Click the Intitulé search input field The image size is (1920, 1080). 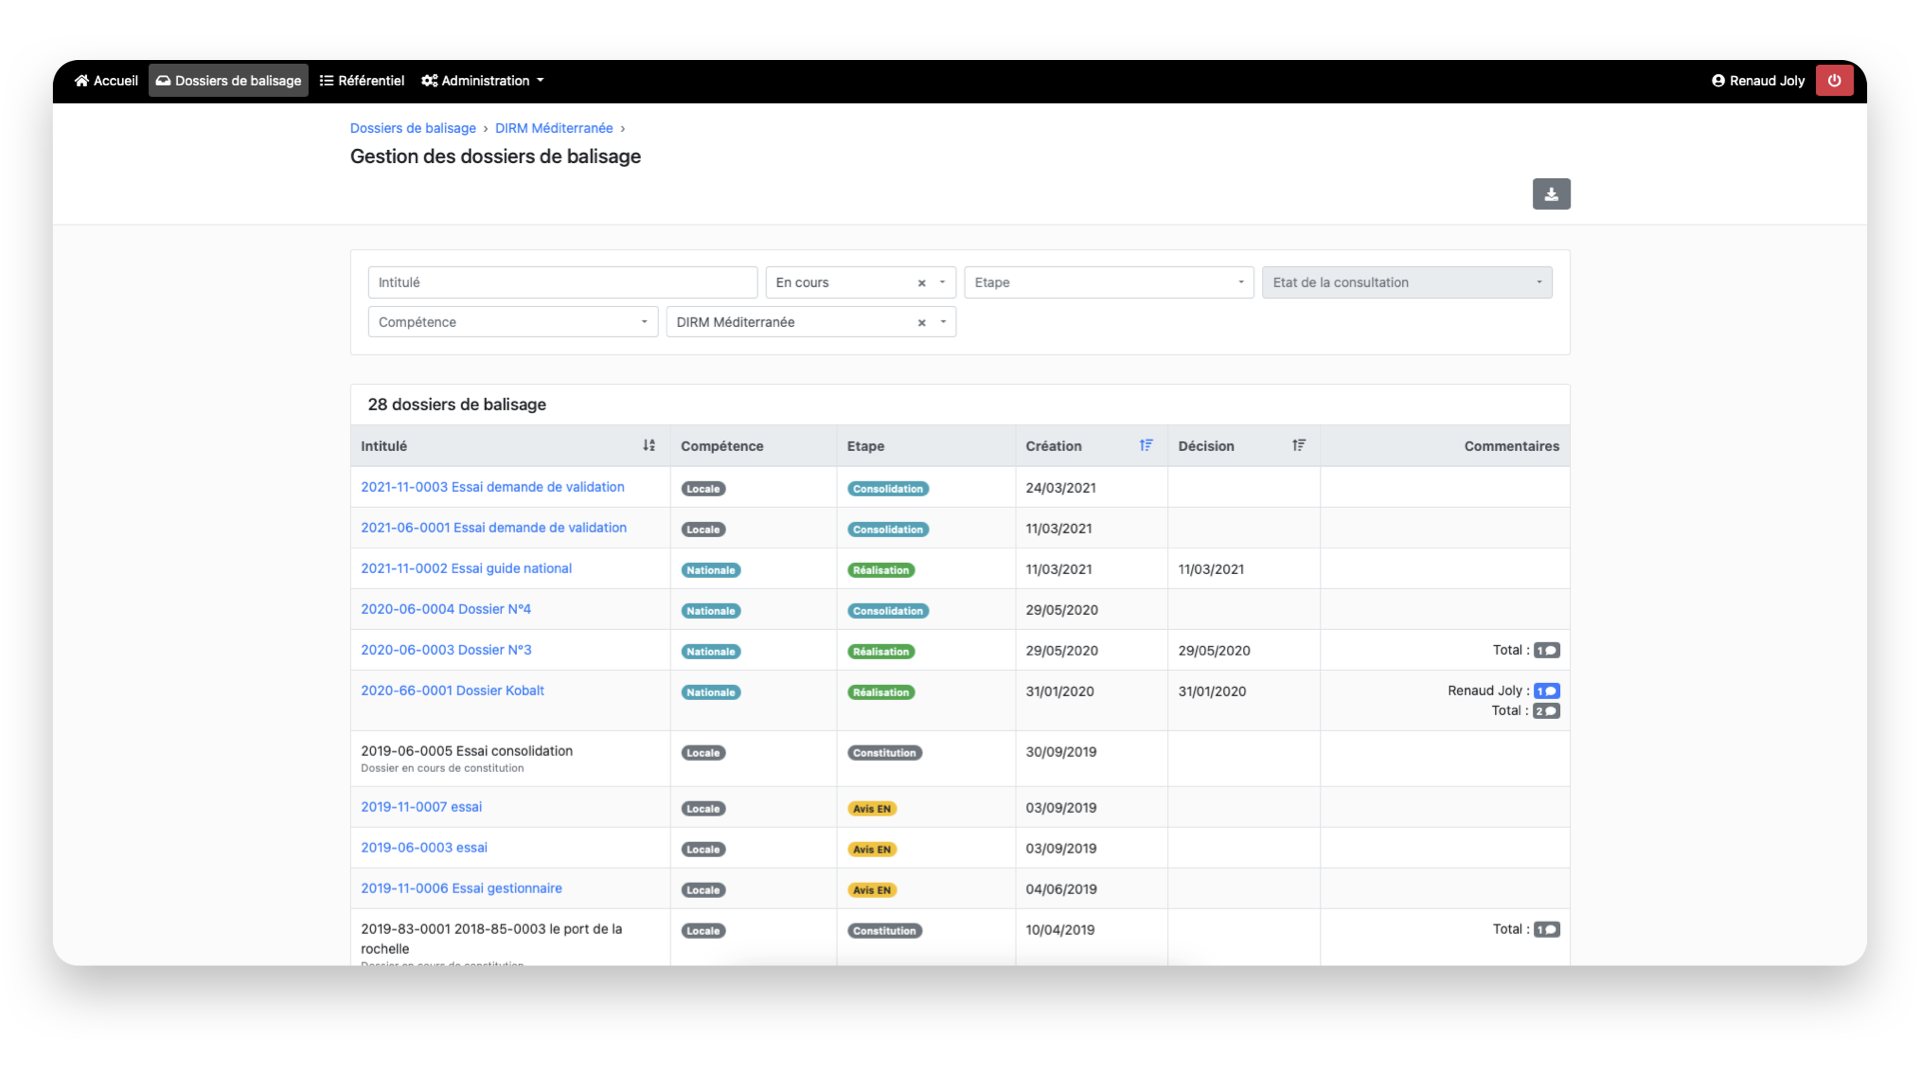[x=562, y=283]
